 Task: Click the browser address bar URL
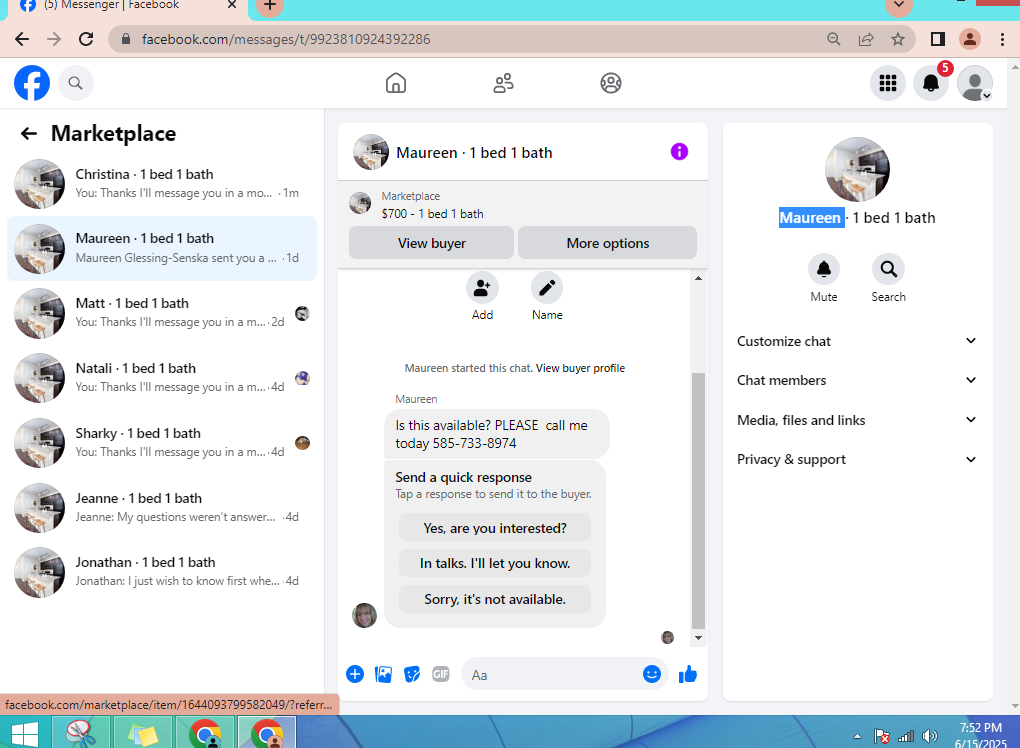pos(286,39)
